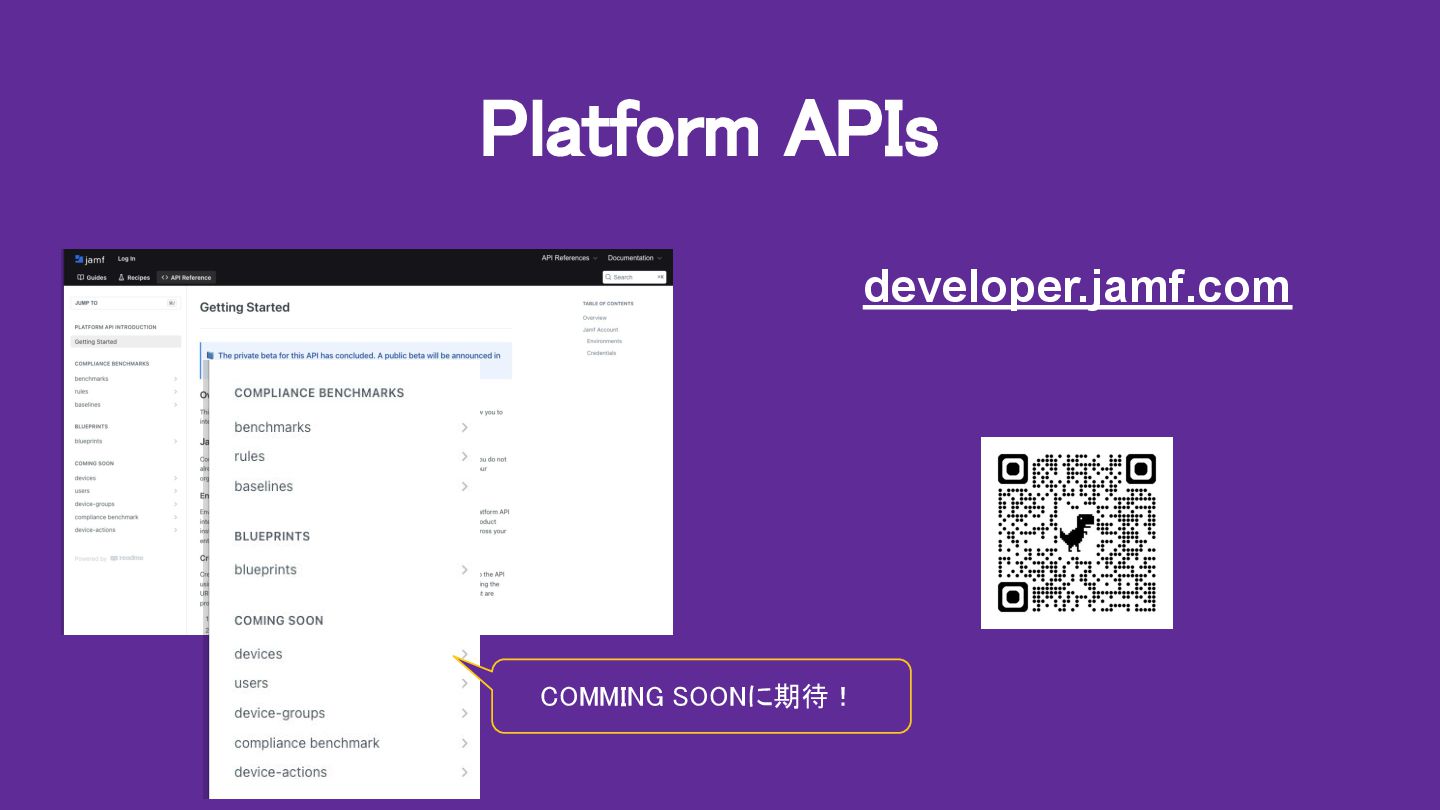Select Getting Started in the small sidebar

point(125,342)
